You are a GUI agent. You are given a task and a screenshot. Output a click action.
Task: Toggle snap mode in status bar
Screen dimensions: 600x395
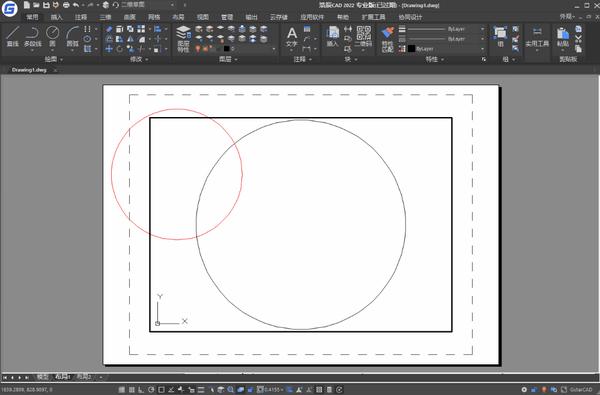(121, 390)
